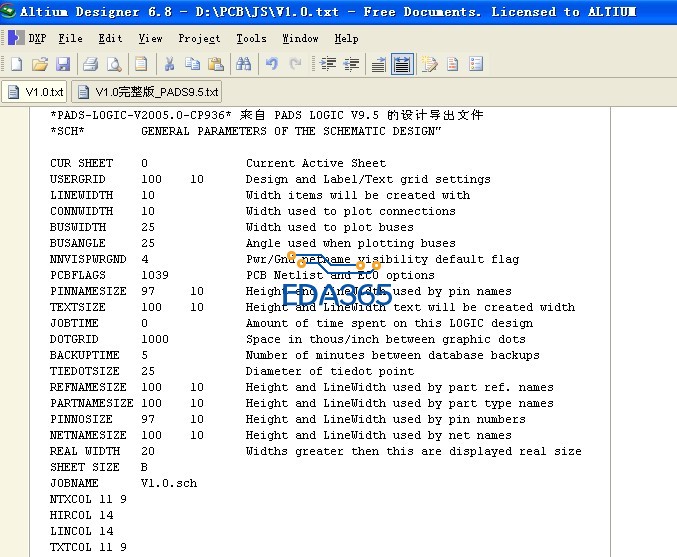Click the LINEWIDTH parameter name
The width and height of the screenshot is (677, 557).
click(x=82, y=195)
